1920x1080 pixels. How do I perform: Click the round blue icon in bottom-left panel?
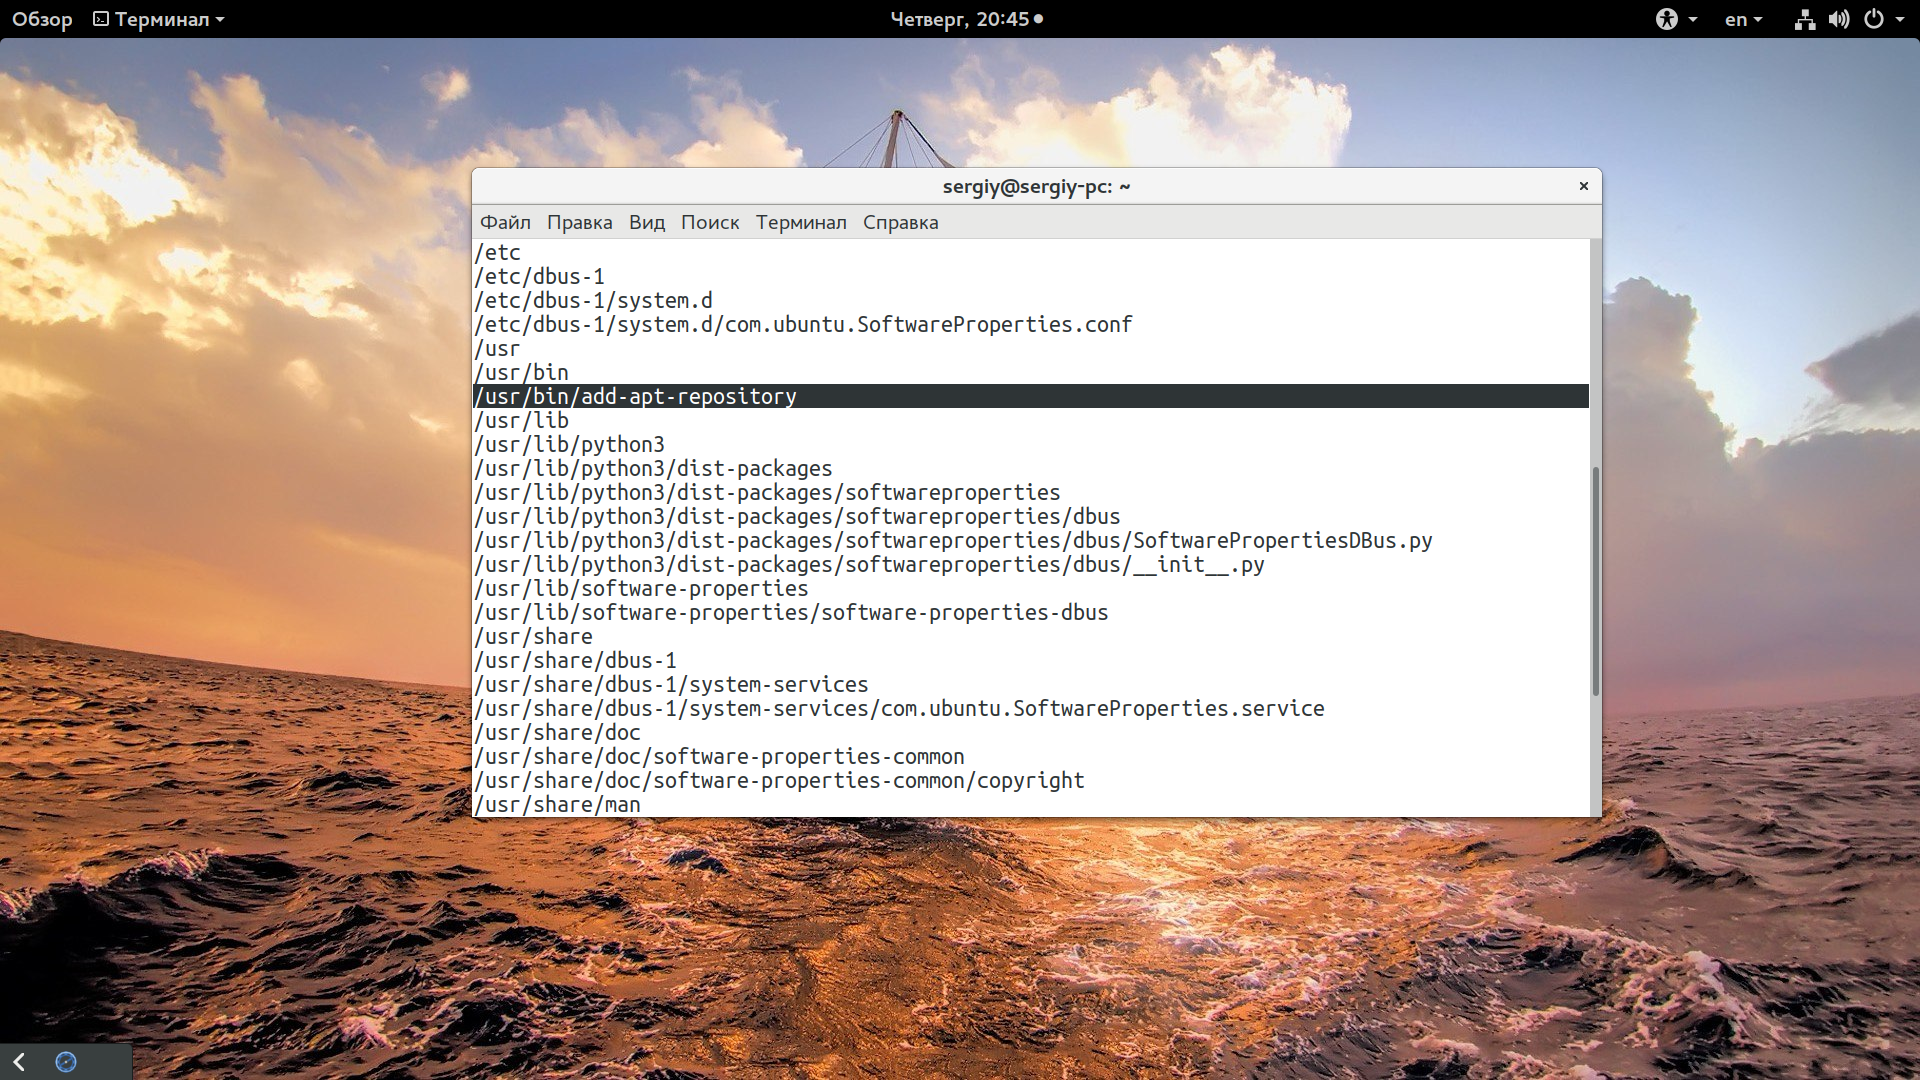66,1062
